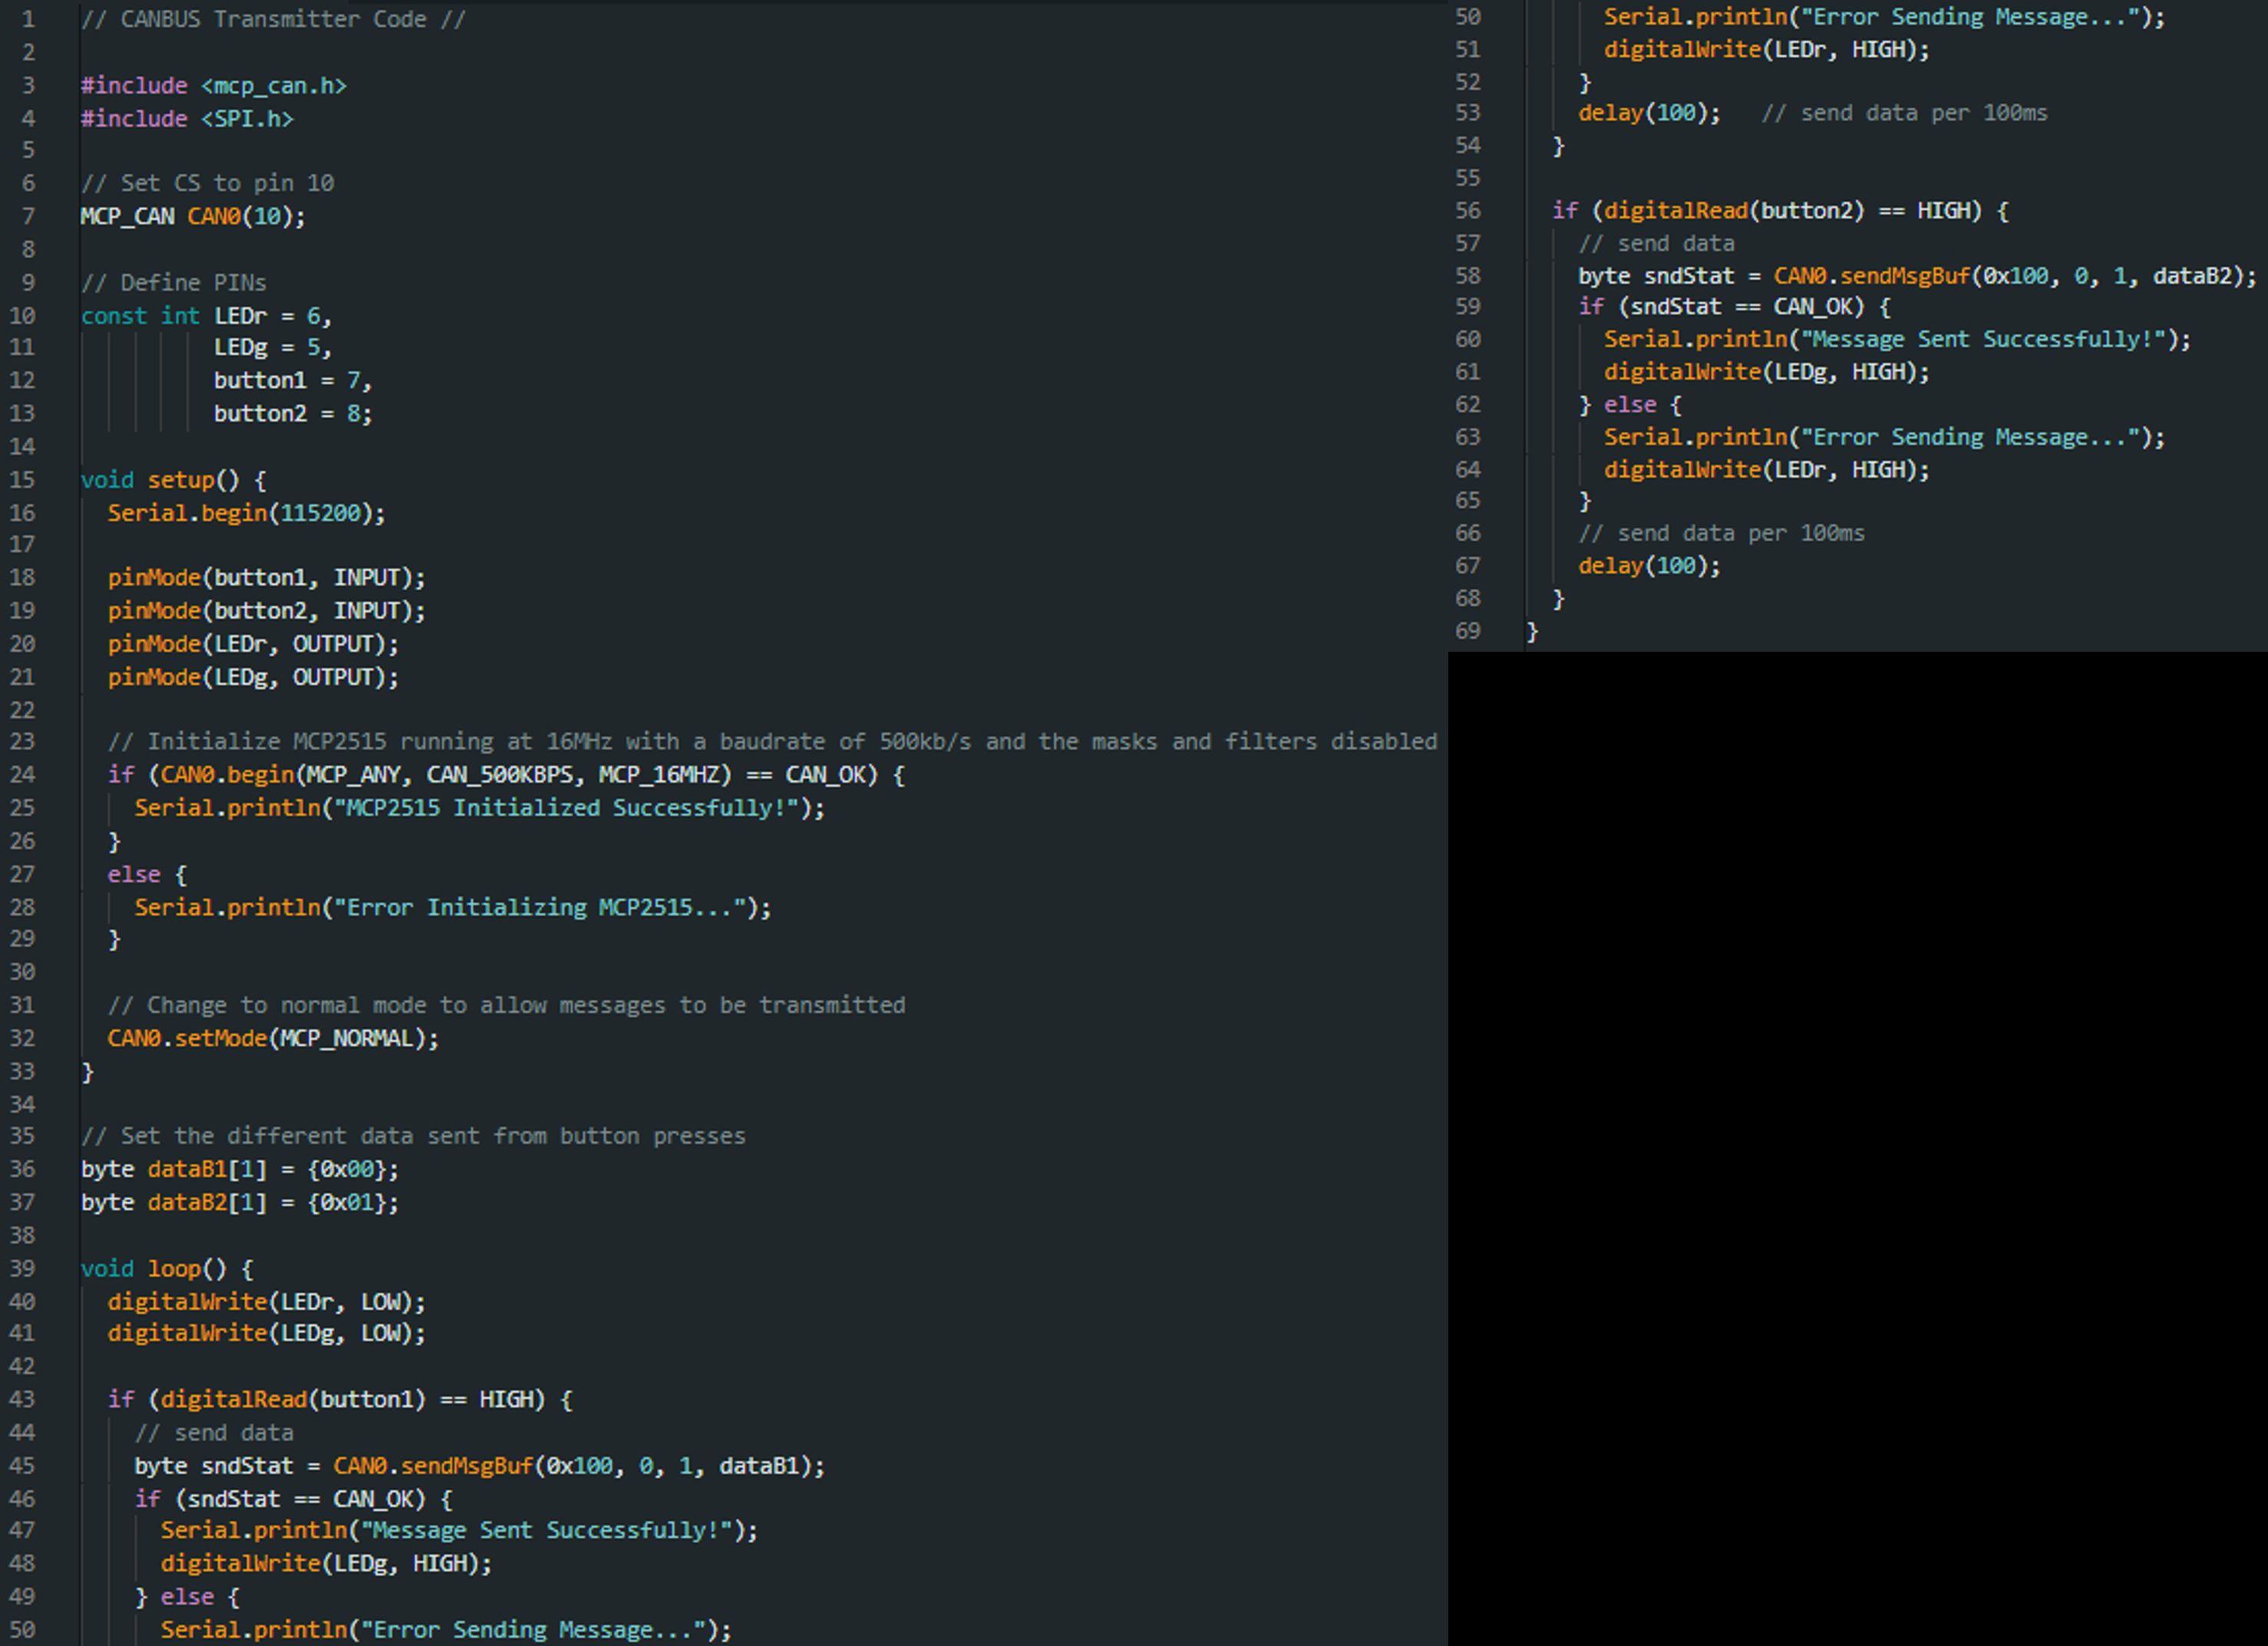The image size is (2268, 1646).
Task: Click on MCP_CAN CAN0(10) declaration
Action: click(193, 216)
